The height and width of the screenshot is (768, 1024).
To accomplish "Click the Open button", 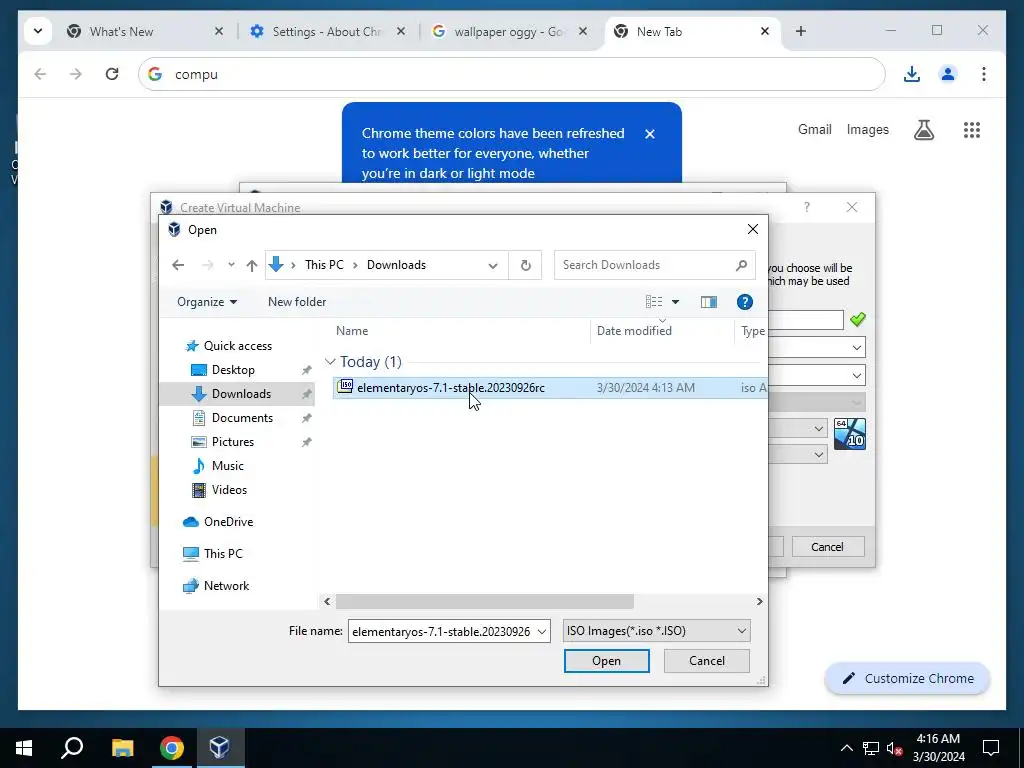I will click(607, 661).
